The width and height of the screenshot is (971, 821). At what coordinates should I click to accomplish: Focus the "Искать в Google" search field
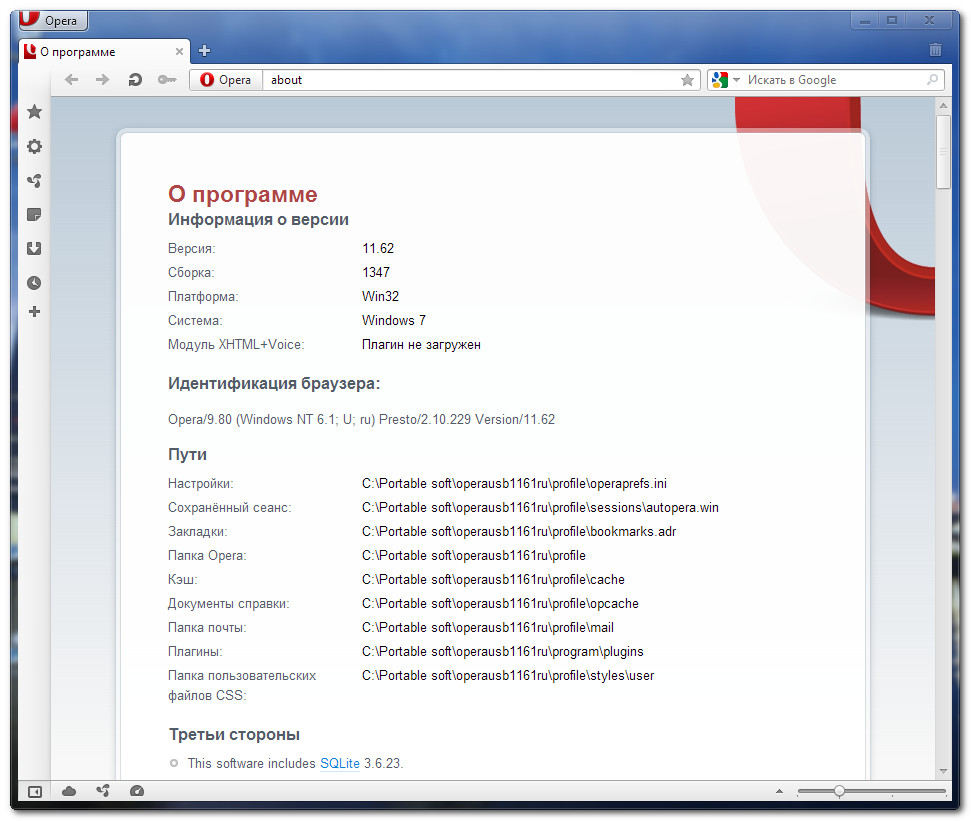(833, 80)
